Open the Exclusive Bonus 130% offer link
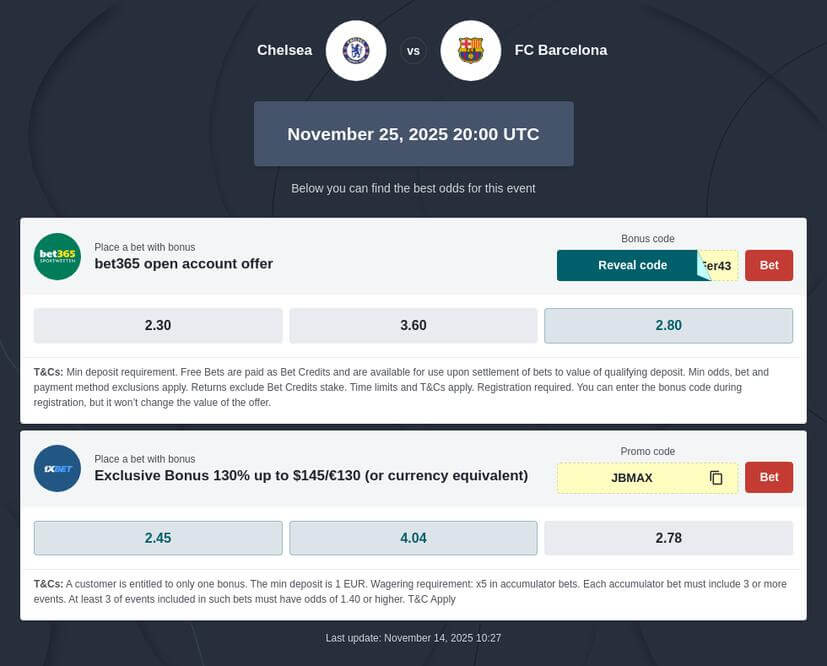This screenshot has width=827, height=666. click(310, 476)
